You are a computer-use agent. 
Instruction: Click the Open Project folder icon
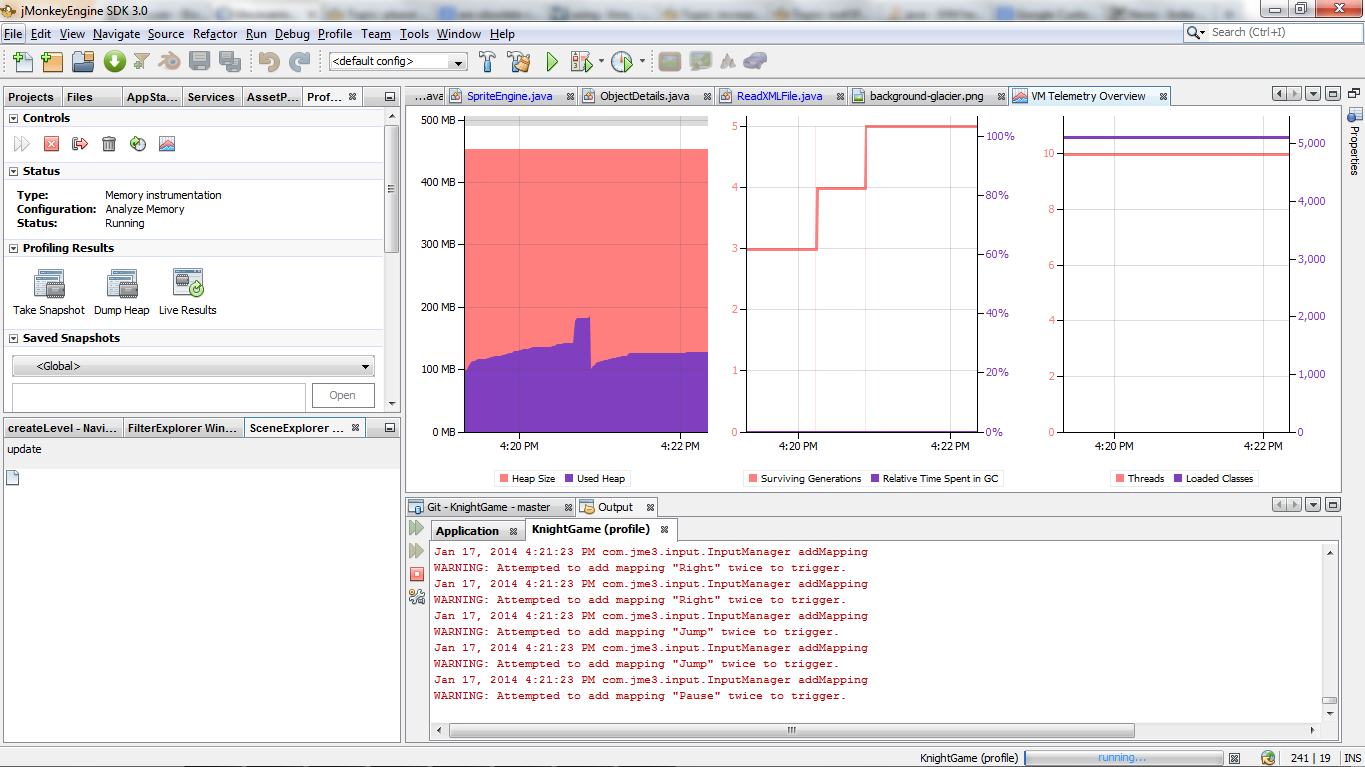(x=83, y=61)
